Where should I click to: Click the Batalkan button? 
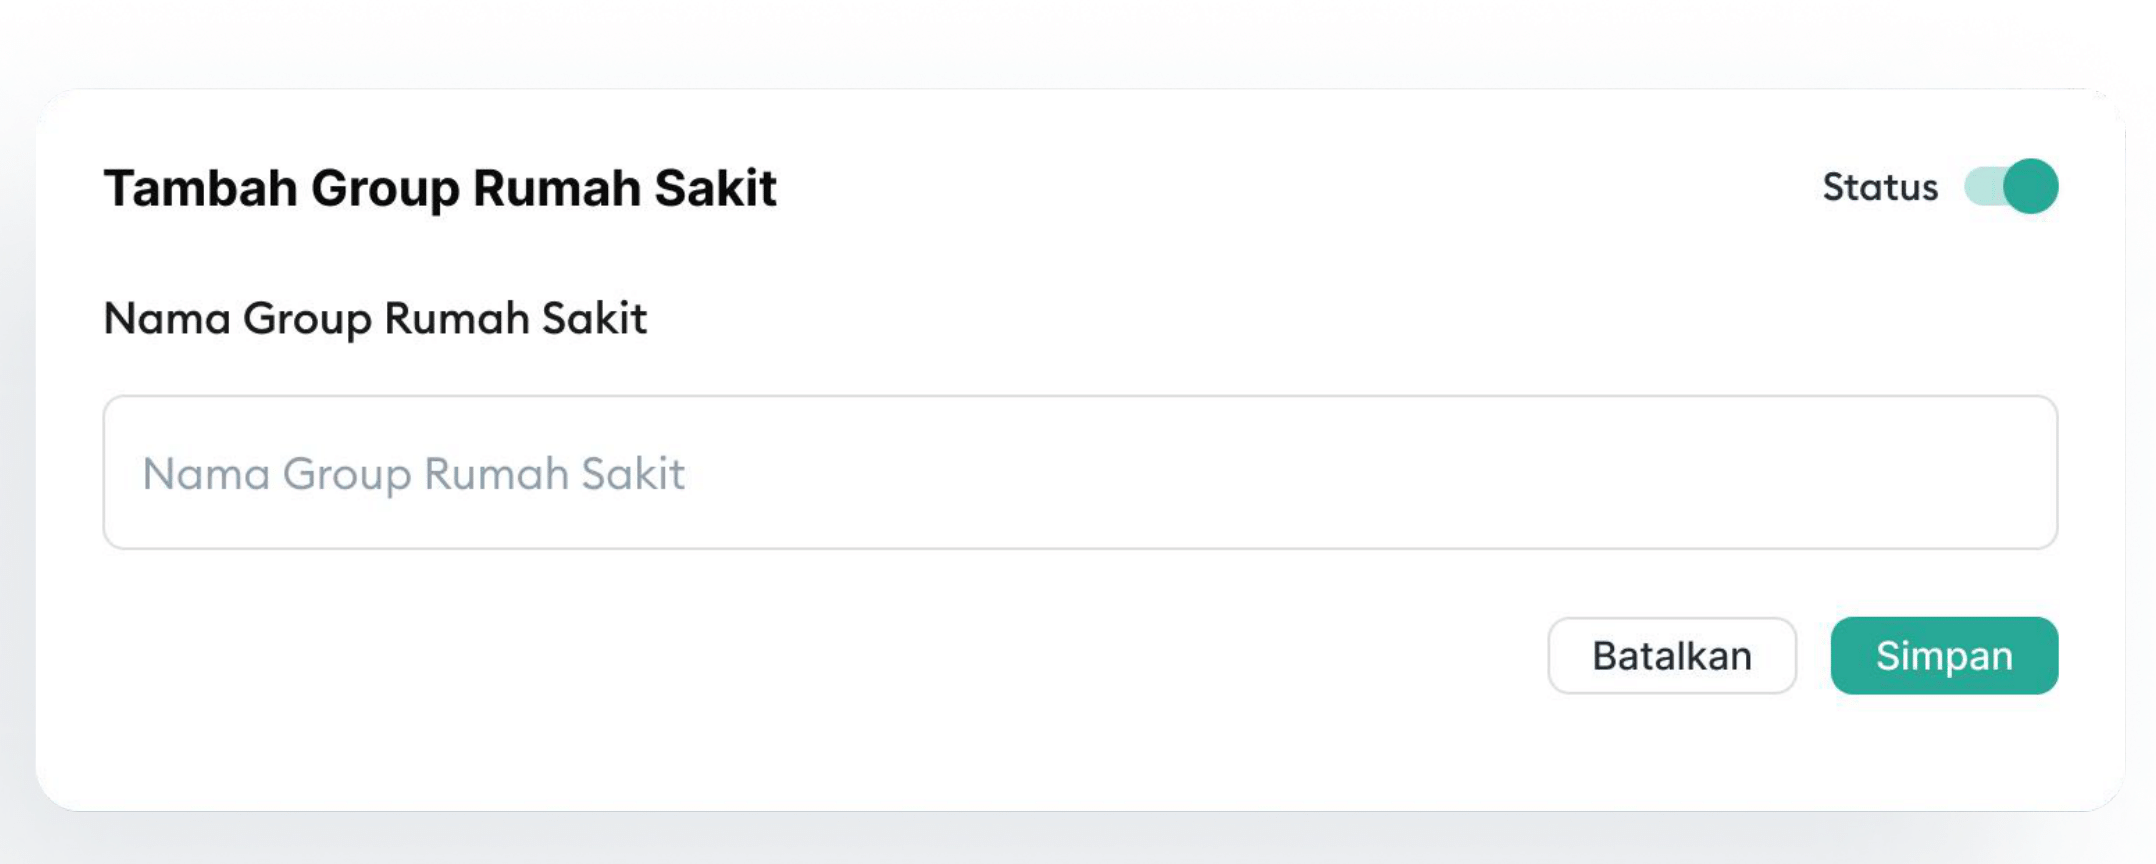coord(1672,655)
